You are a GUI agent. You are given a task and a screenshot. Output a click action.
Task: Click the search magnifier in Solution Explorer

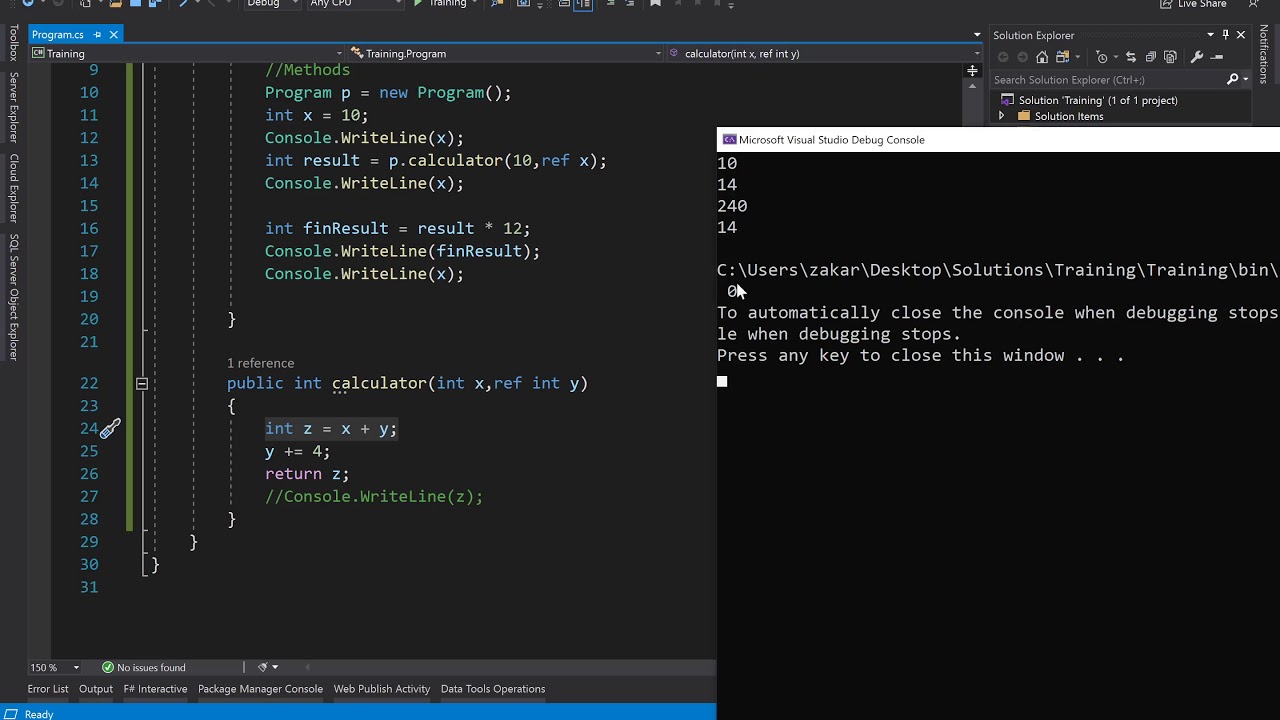pos(1232,79)
